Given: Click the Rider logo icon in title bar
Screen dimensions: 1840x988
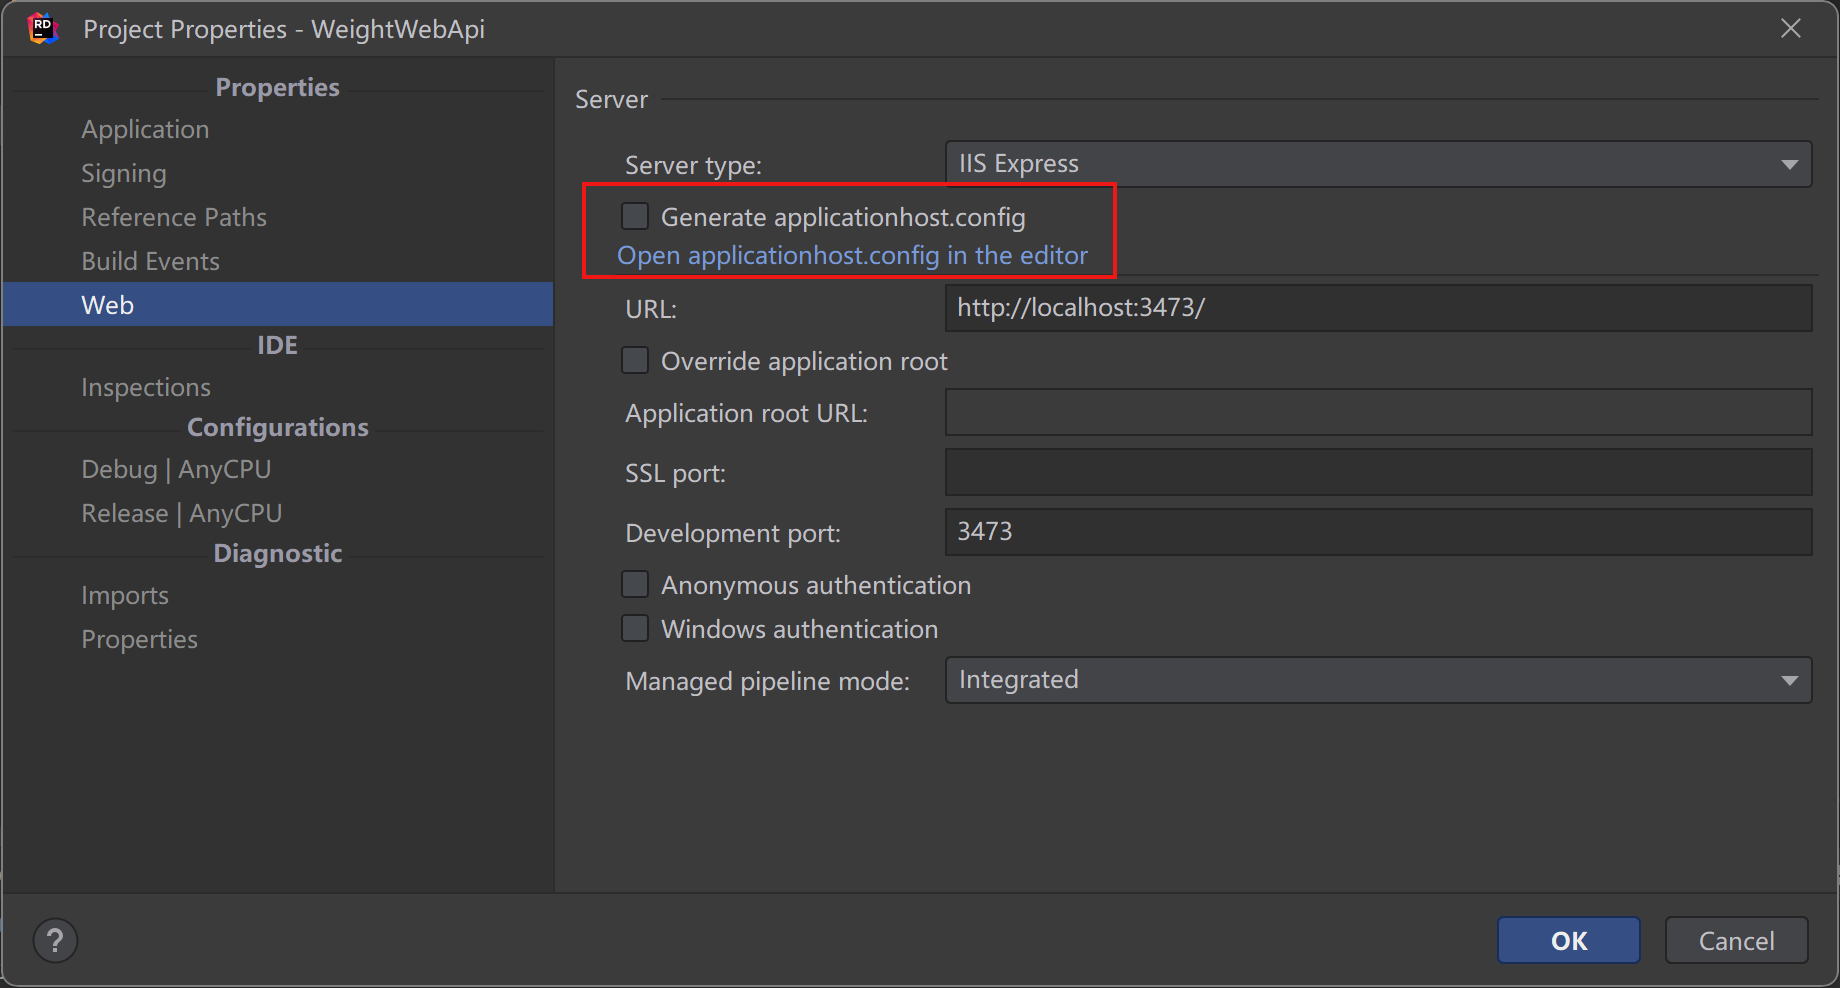Looking at the screenshot, I should point(43,28).
